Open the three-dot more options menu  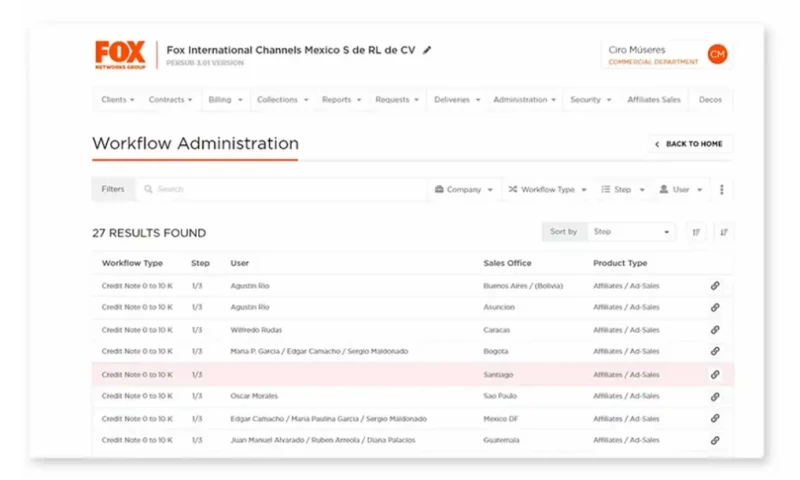coord(722,189)
